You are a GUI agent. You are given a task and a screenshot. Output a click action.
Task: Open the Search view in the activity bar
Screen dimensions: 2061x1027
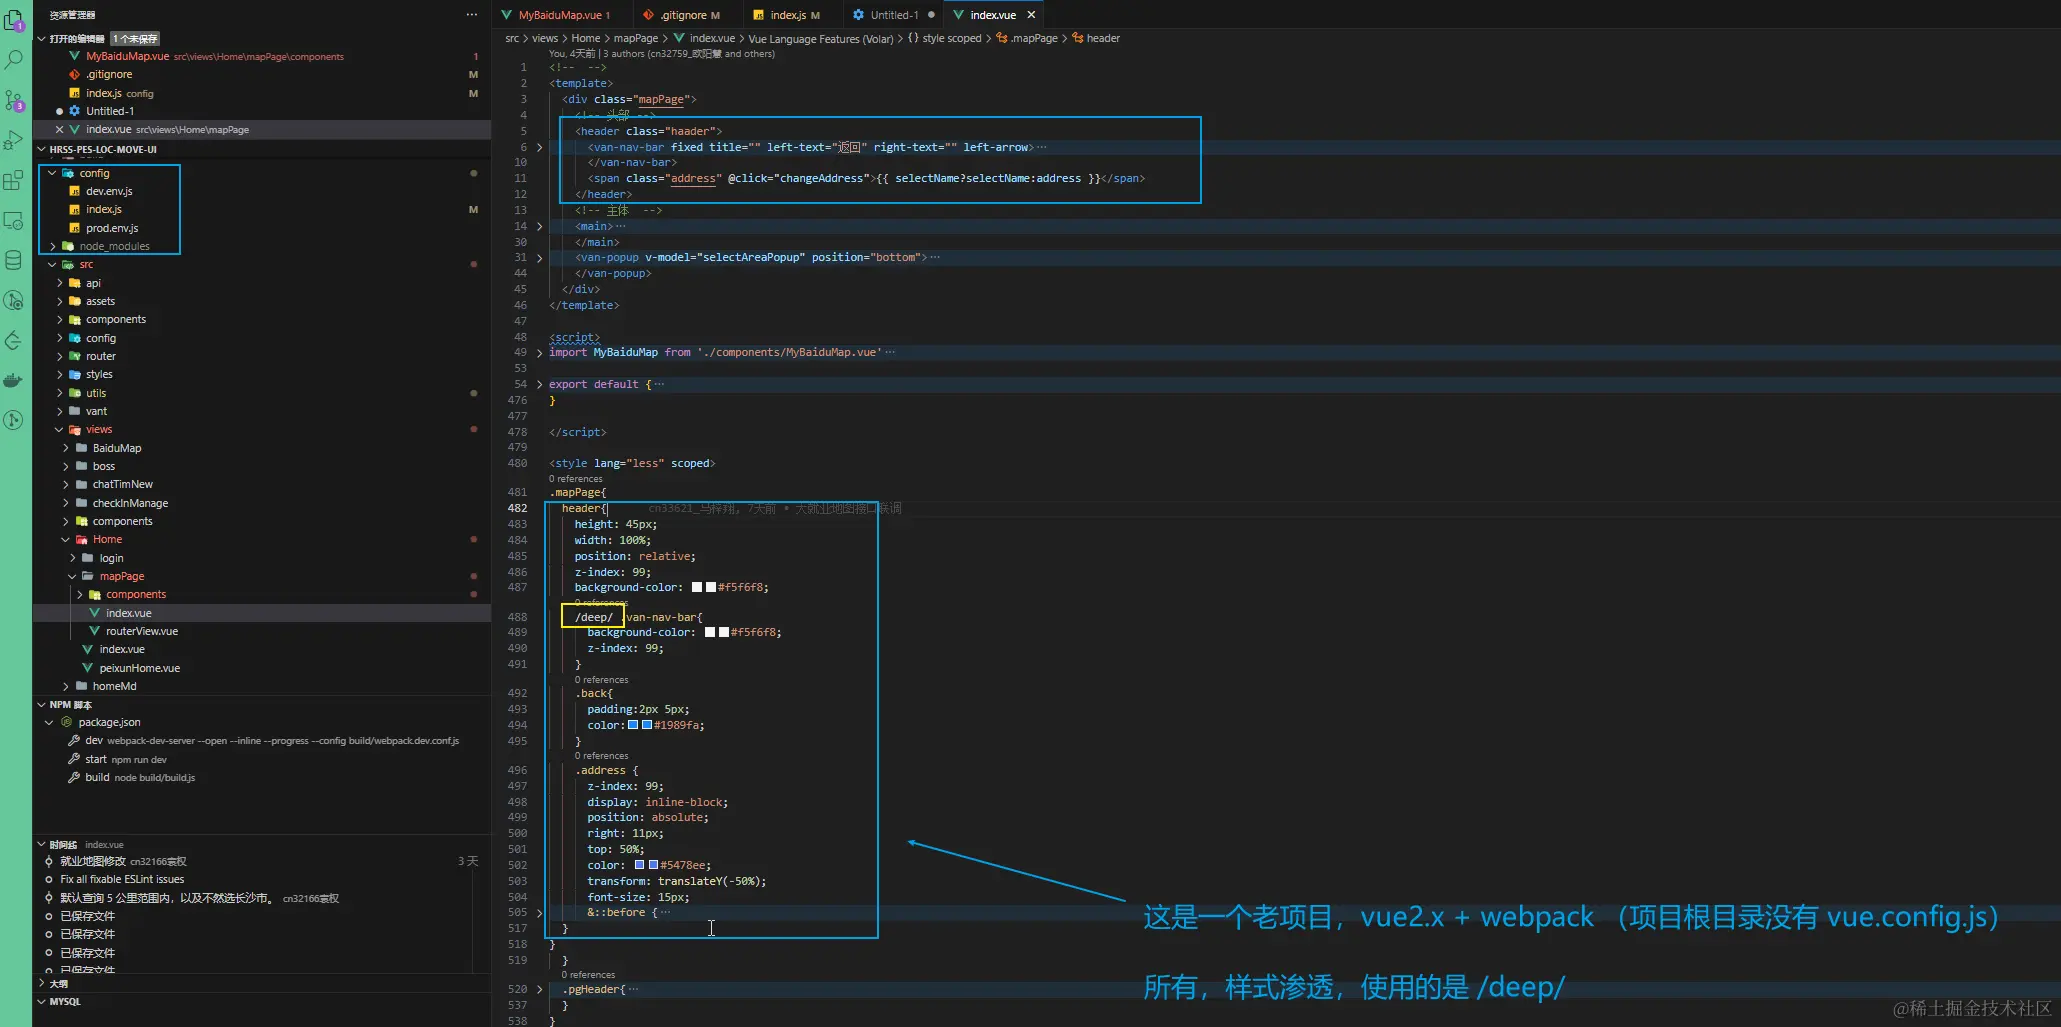click(14, 60)
